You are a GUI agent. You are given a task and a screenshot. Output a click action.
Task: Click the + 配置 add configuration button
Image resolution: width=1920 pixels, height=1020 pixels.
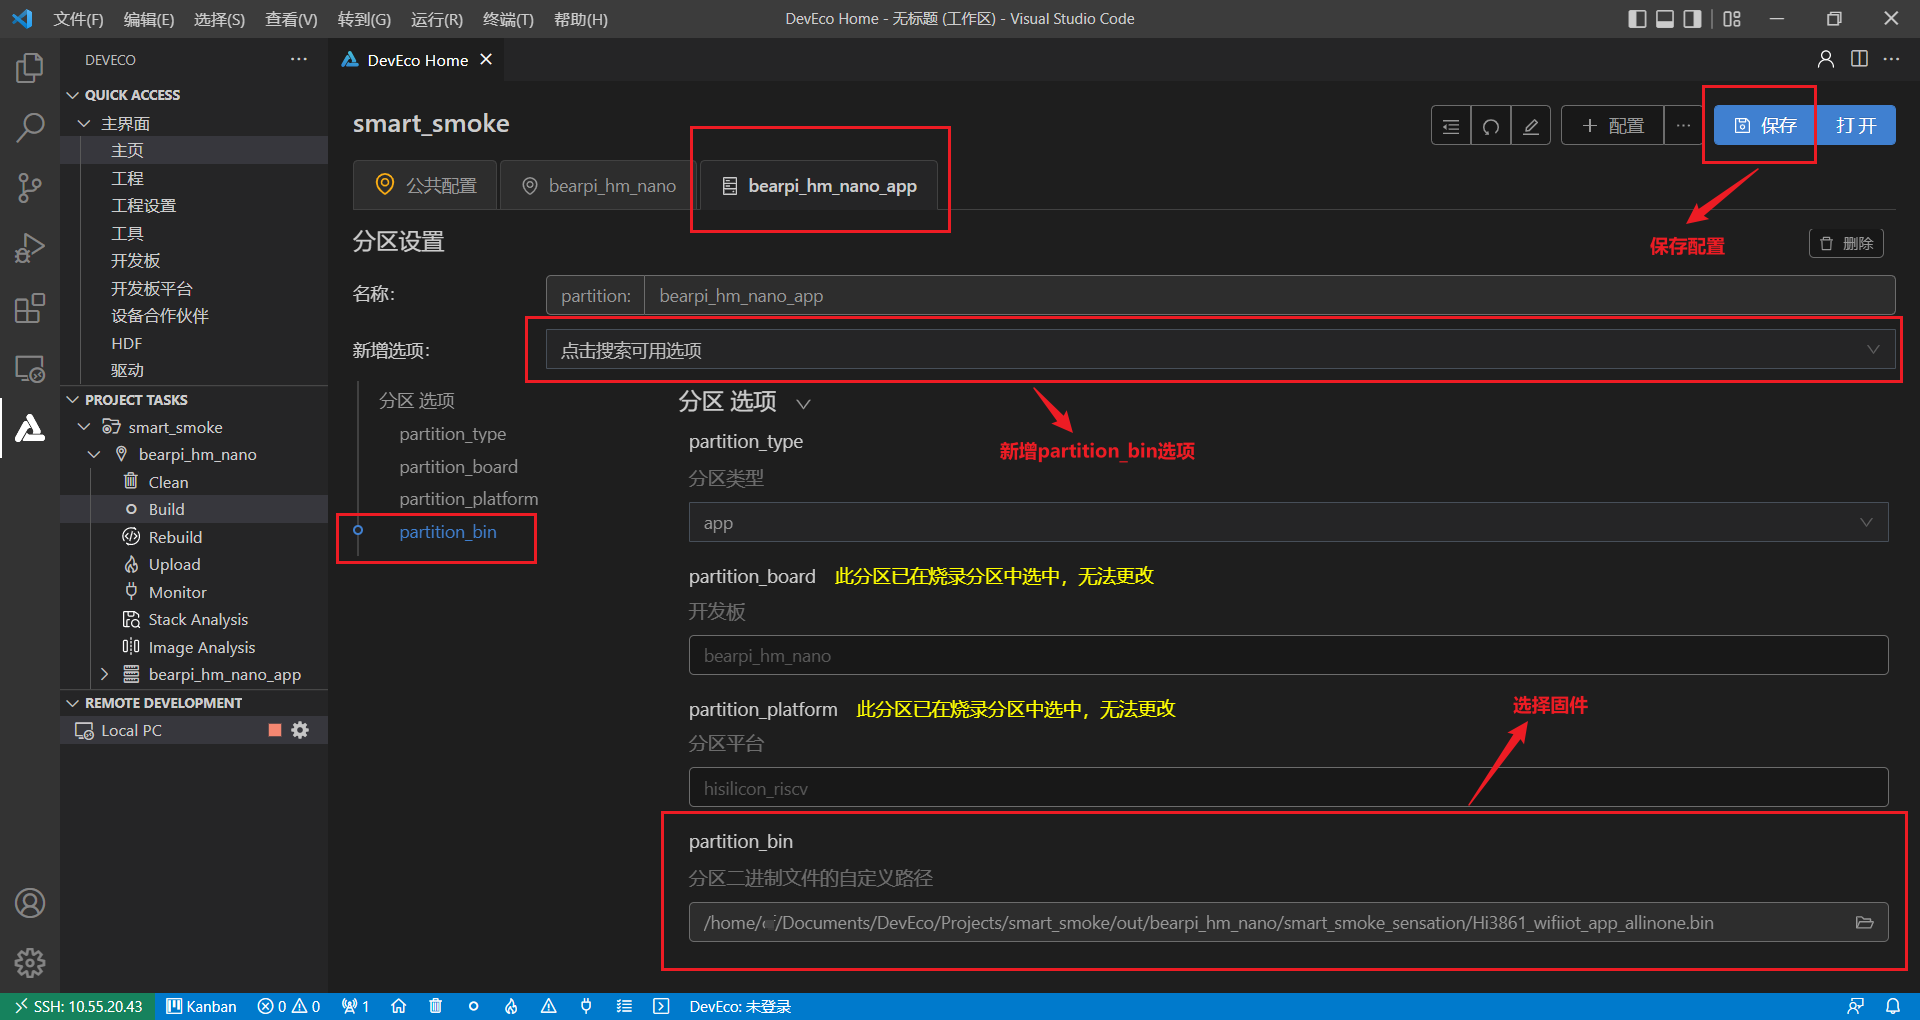click(1612, 126)
